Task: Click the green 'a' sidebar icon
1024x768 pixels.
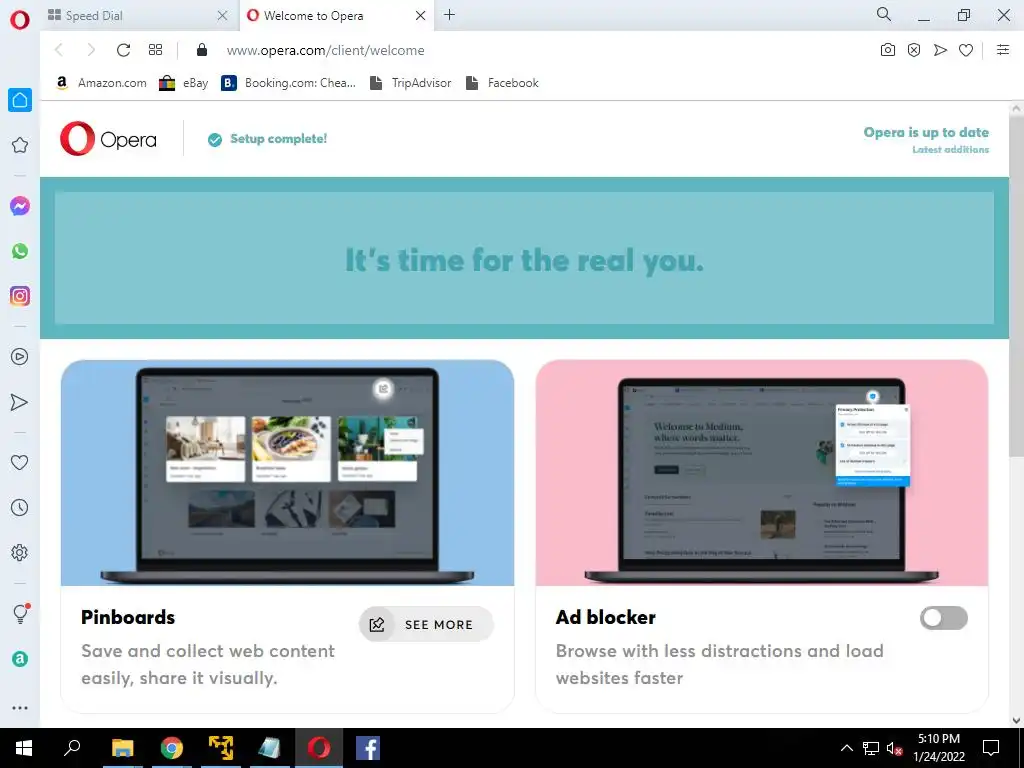Action: (x=20, y=659)
